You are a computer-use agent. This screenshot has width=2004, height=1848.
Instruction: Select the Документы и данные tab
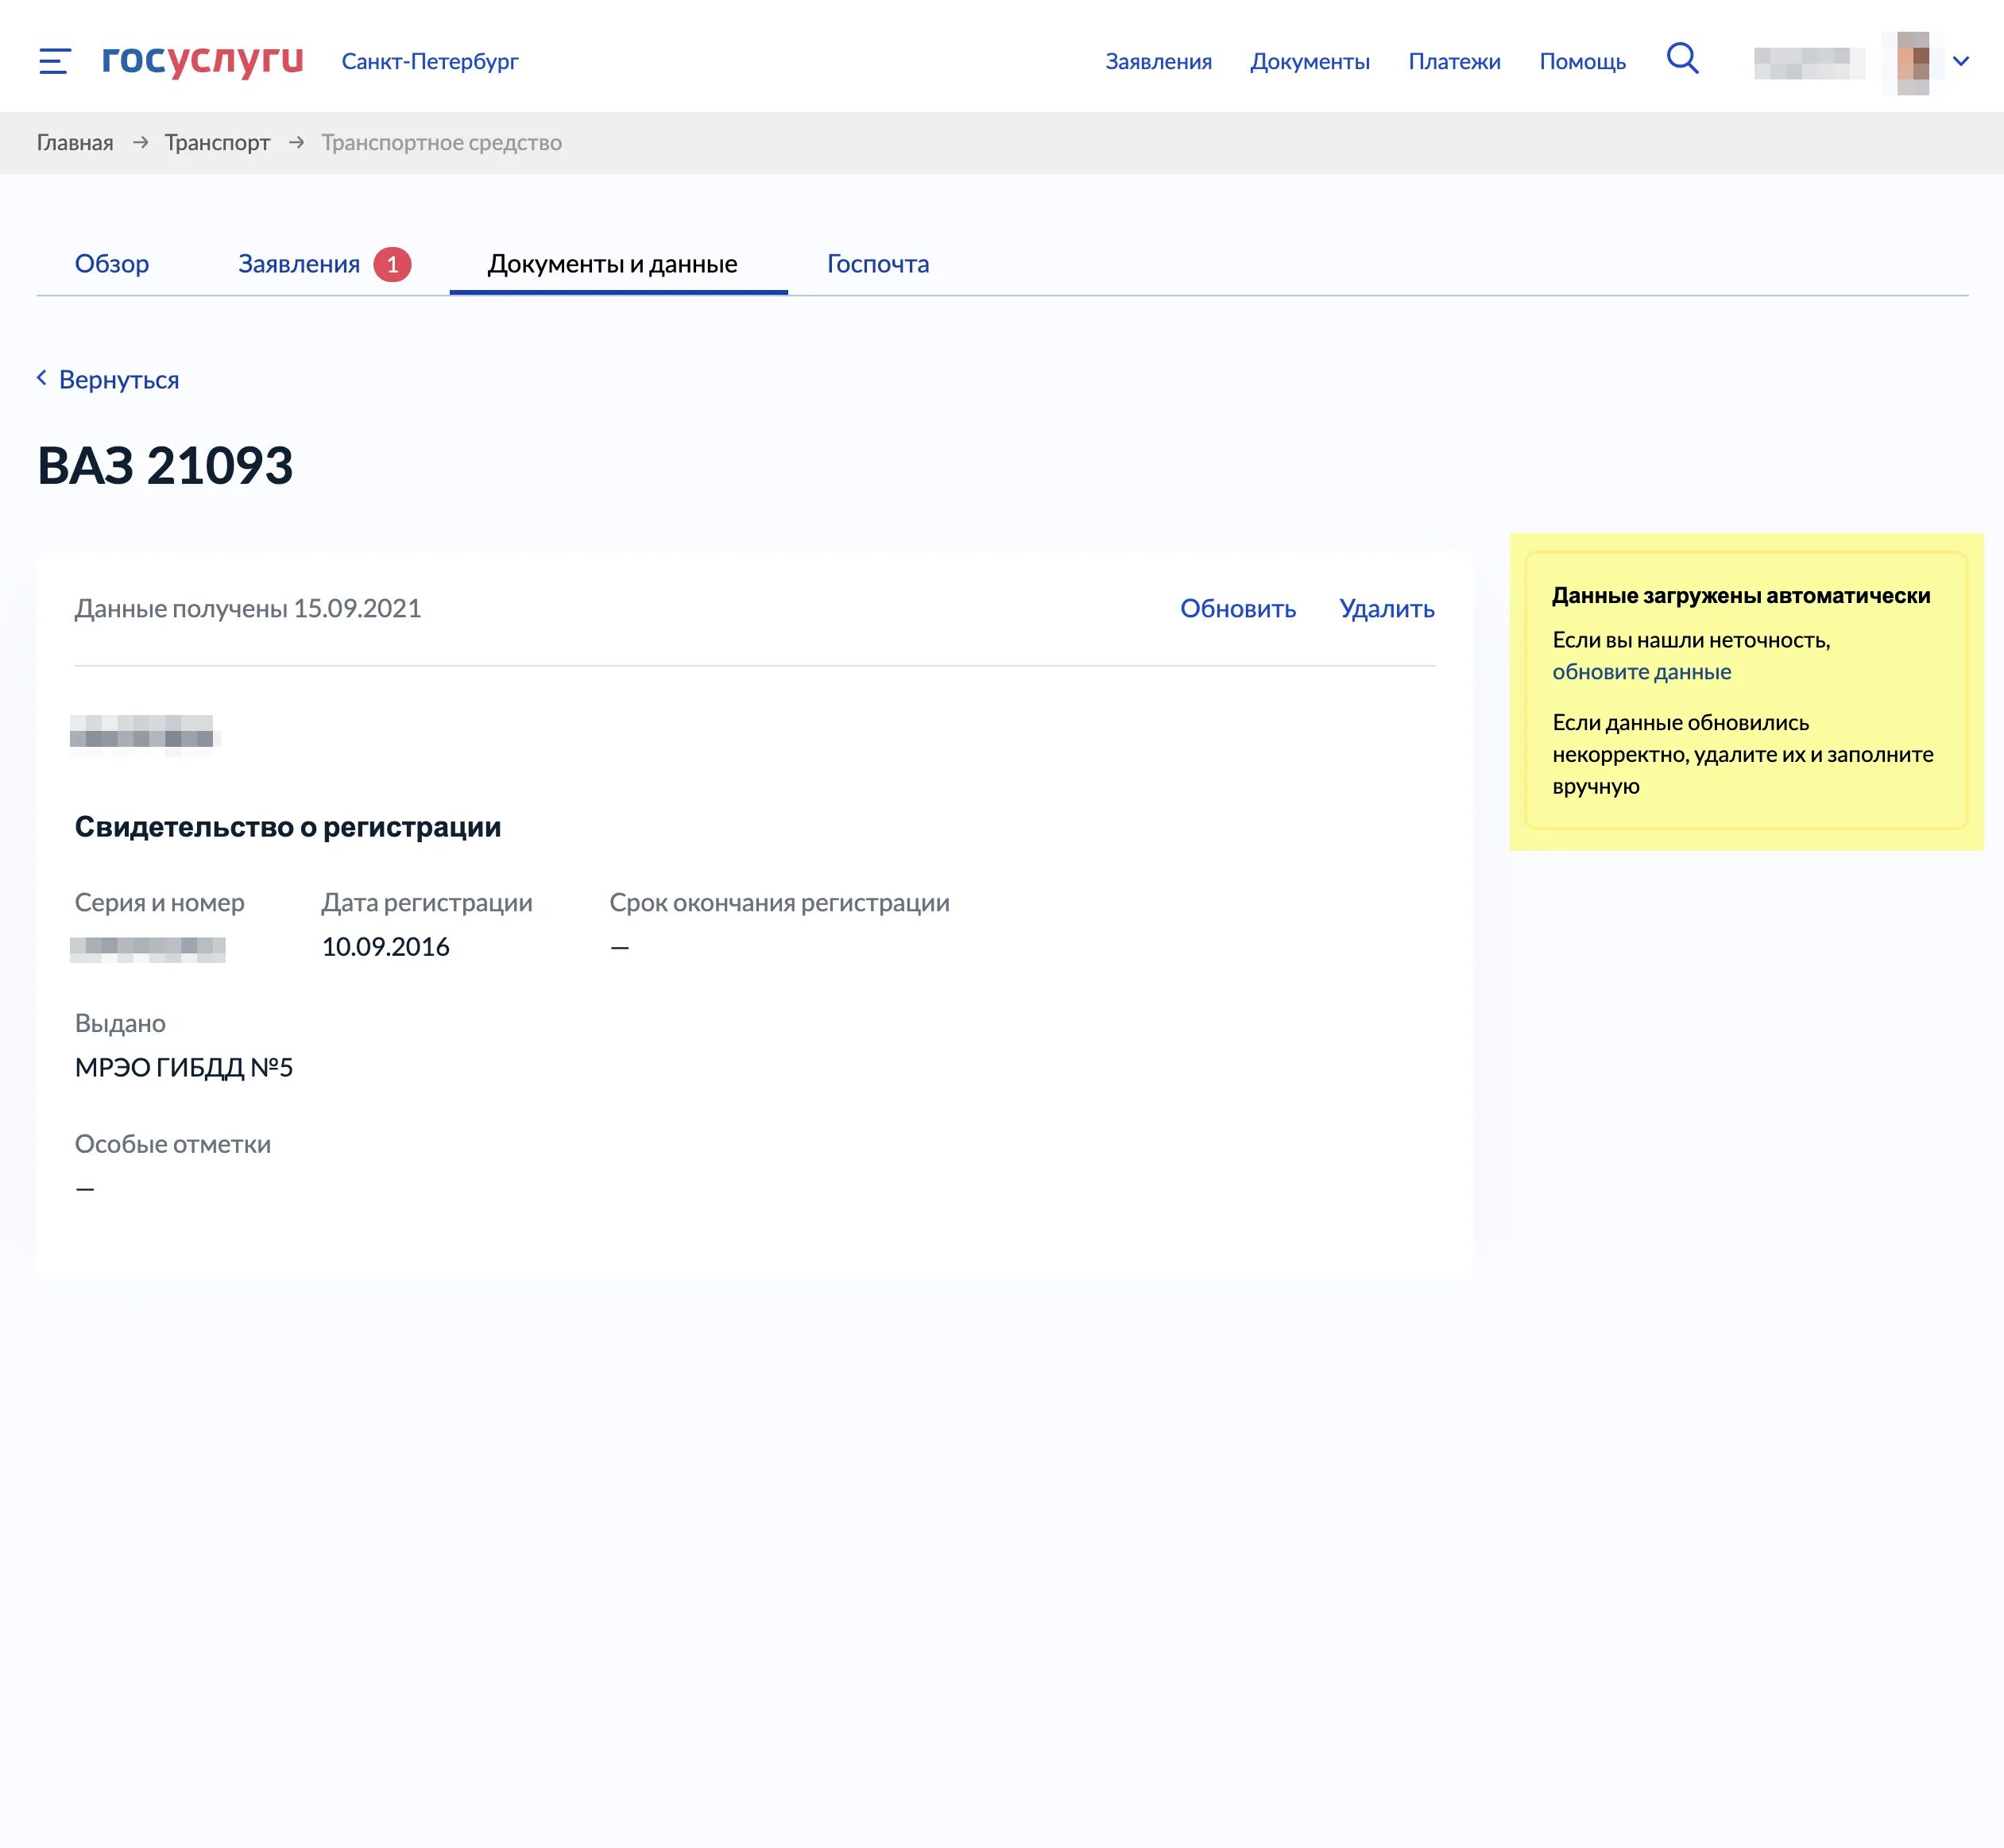(612, 264)
